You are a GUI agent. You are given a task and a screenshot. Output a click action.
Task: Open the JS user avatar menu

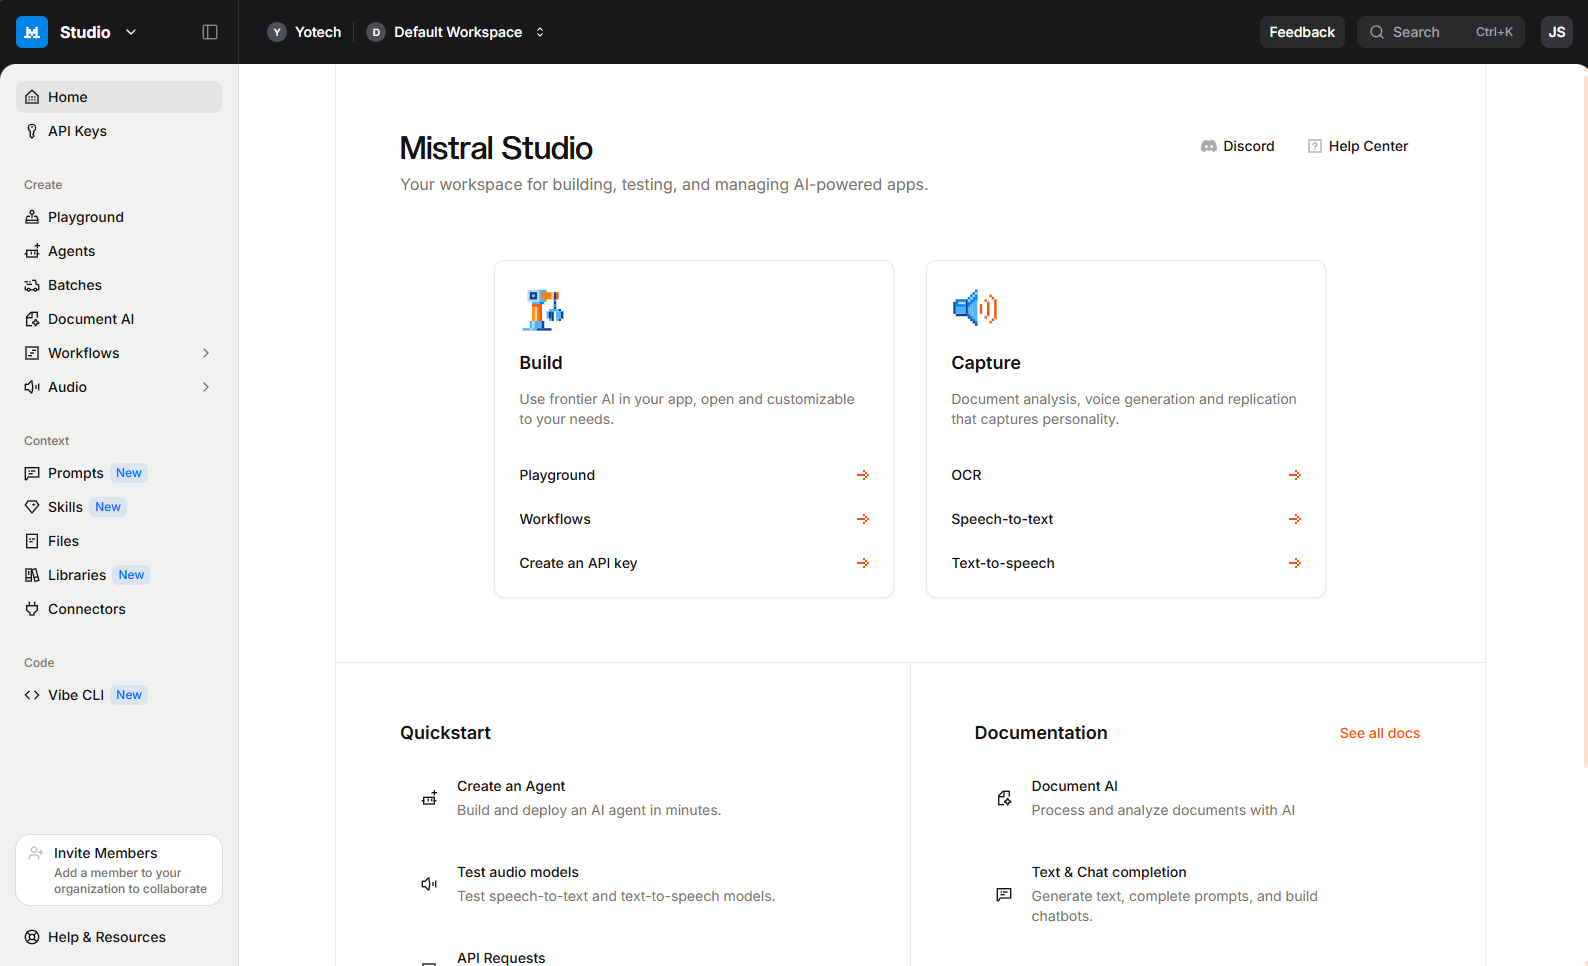point(1556,32)
